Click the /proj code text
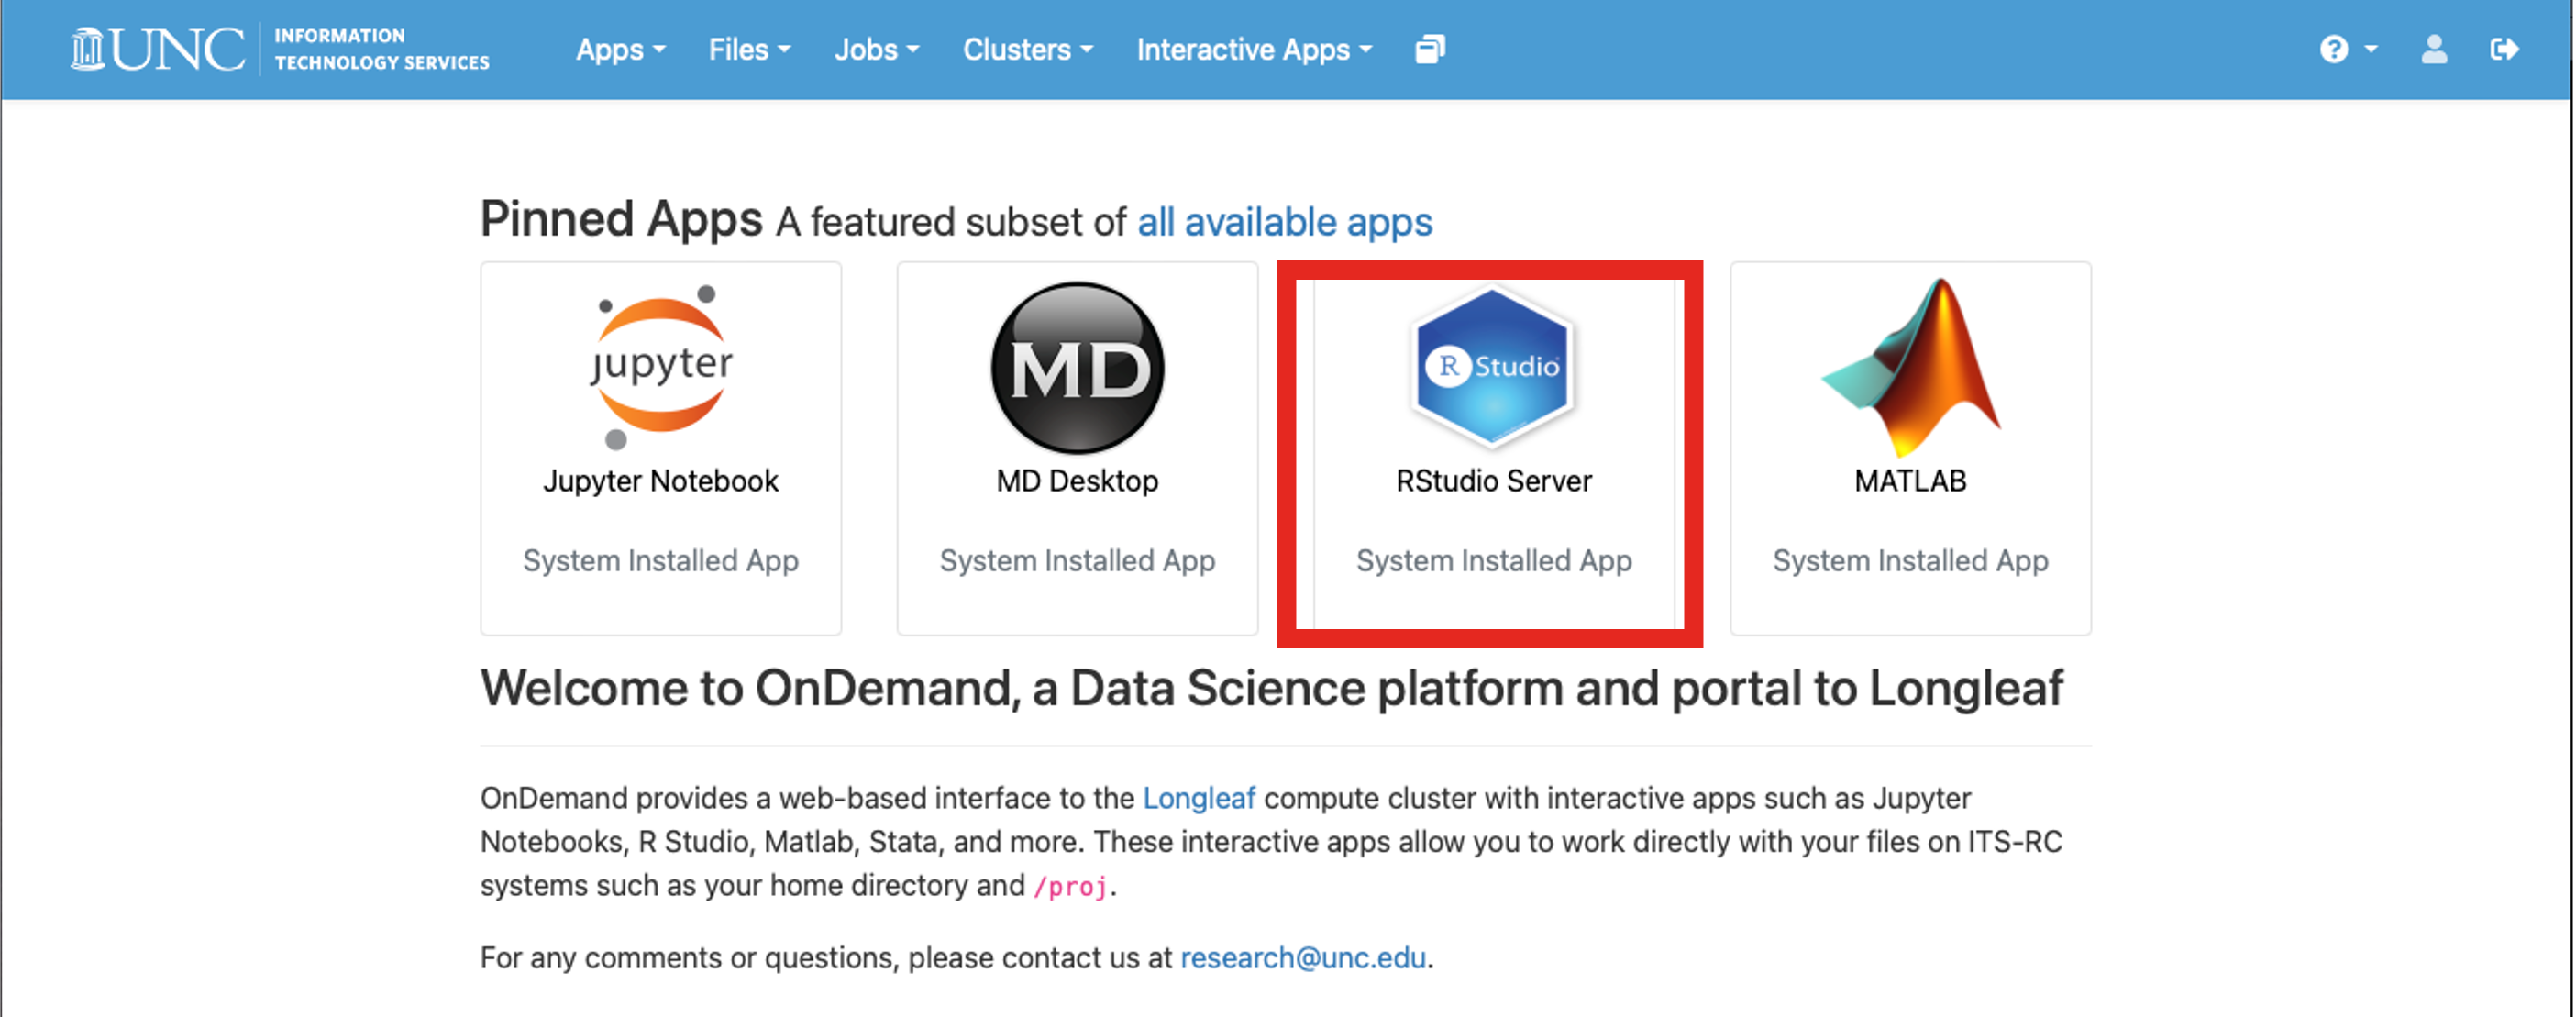 coord(1071,886)
